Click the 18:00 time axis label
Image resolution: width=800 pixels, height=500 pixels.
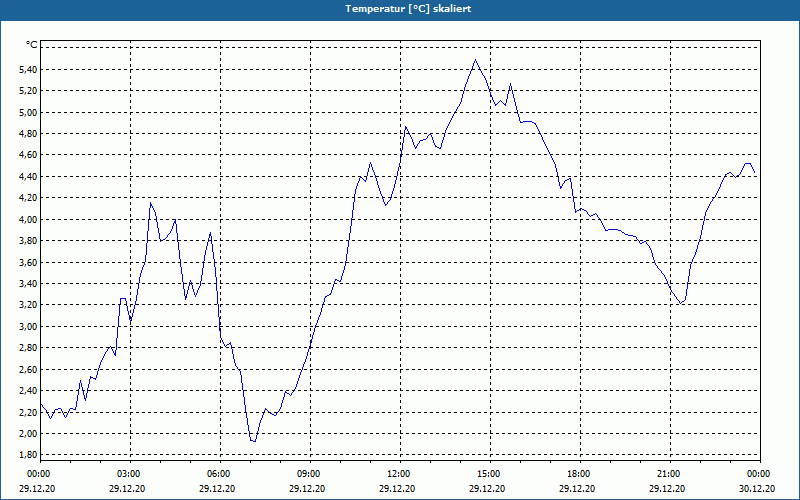click(x=581, y=474)
